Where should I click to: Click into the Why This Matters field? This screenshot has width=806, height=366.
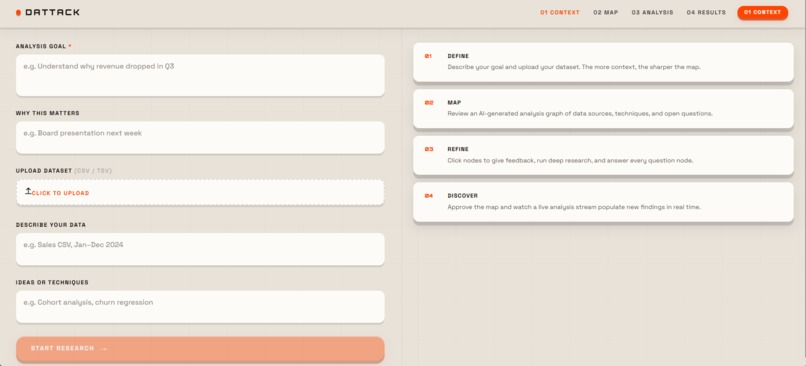(200, 137)
